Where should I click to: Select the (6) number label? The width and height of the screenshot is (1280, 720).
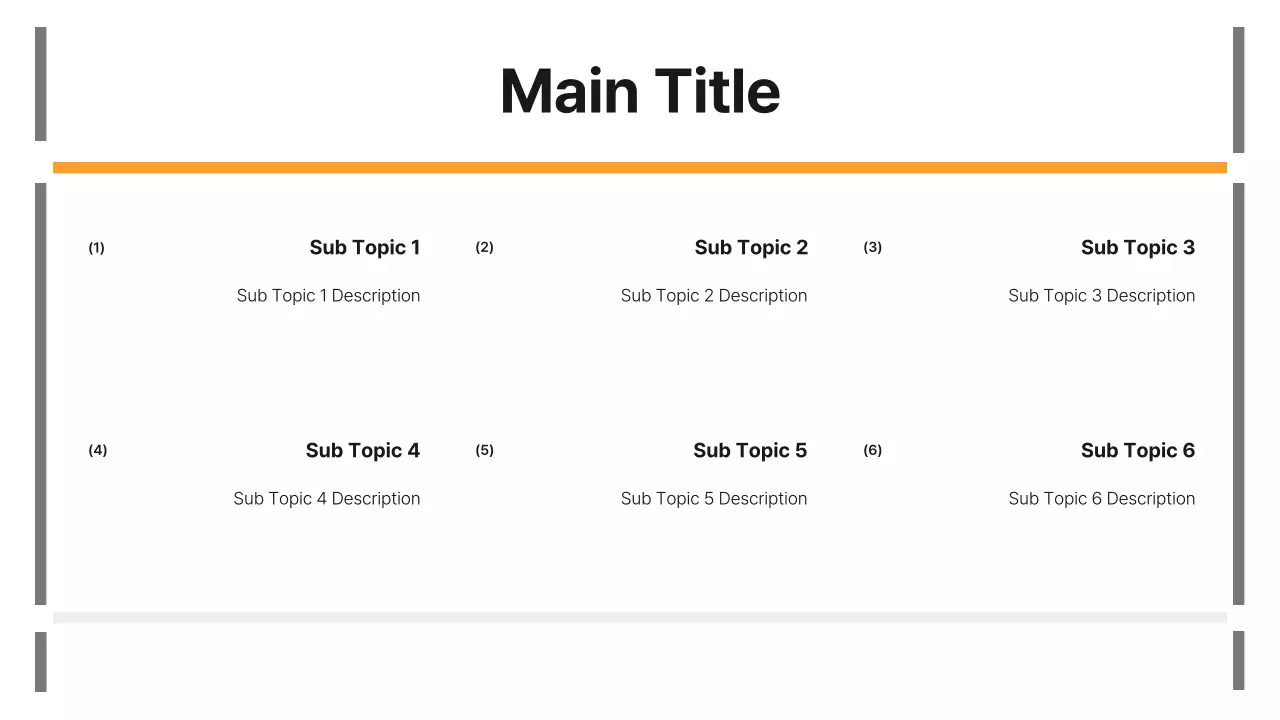pyautogui.click(x=873, y=450)
